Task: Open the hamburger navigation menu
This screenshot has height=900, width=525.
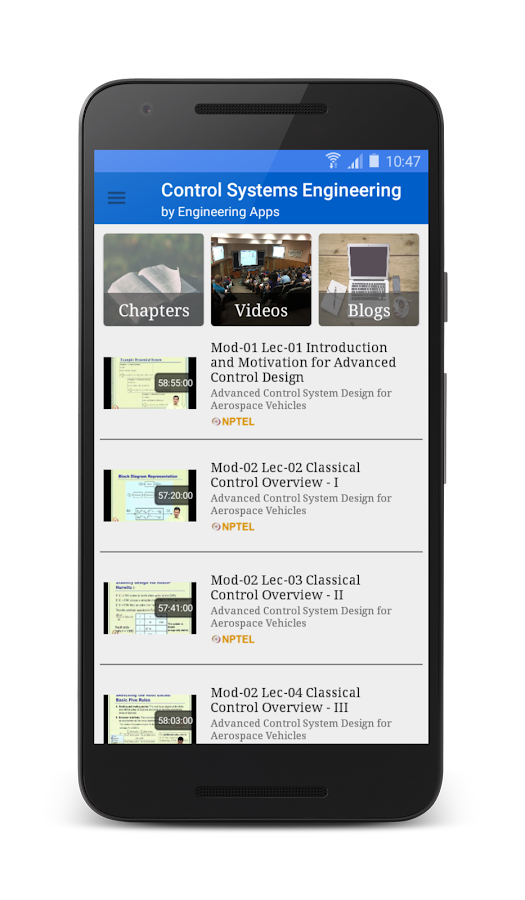Action: pyautogui.click(x=116, y=199)
